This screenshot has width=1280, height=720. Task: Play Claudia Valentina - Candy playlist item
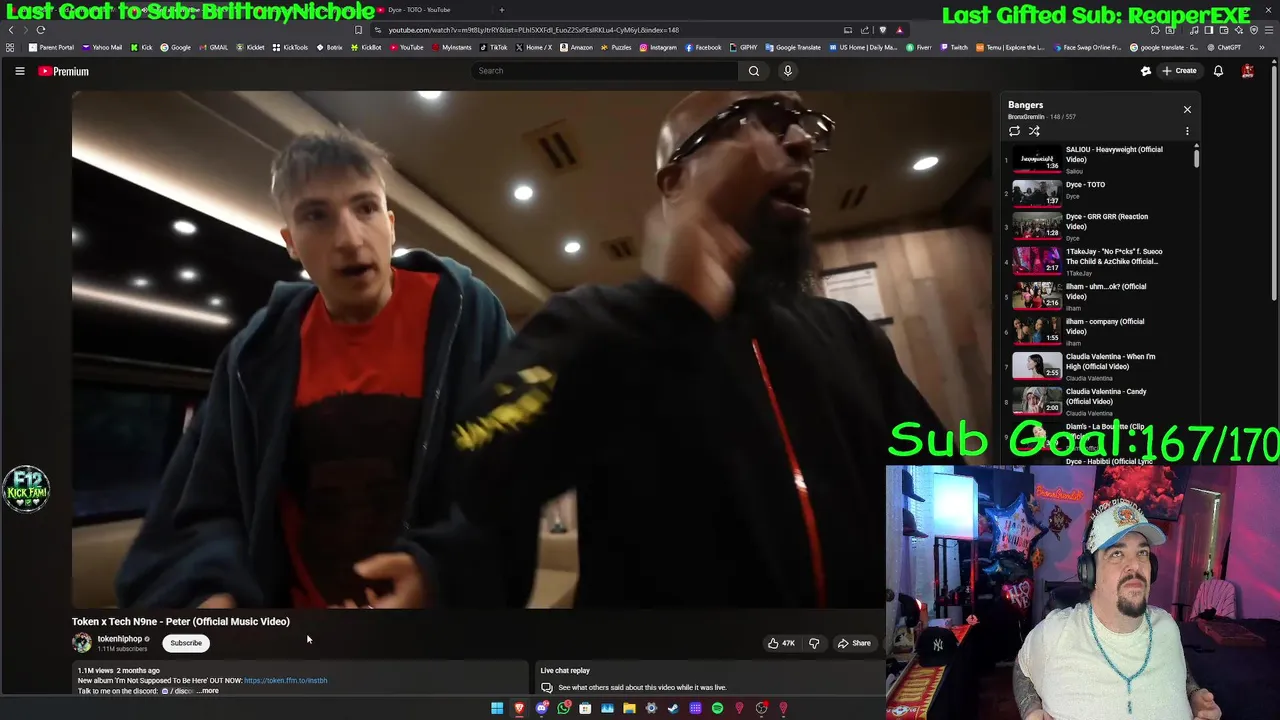pos(1097,401)
